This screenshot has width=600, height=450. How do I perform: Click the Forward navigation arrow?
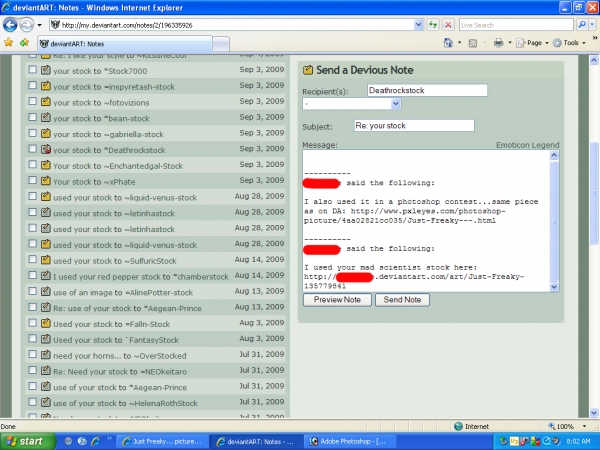[x=26, y=25]
